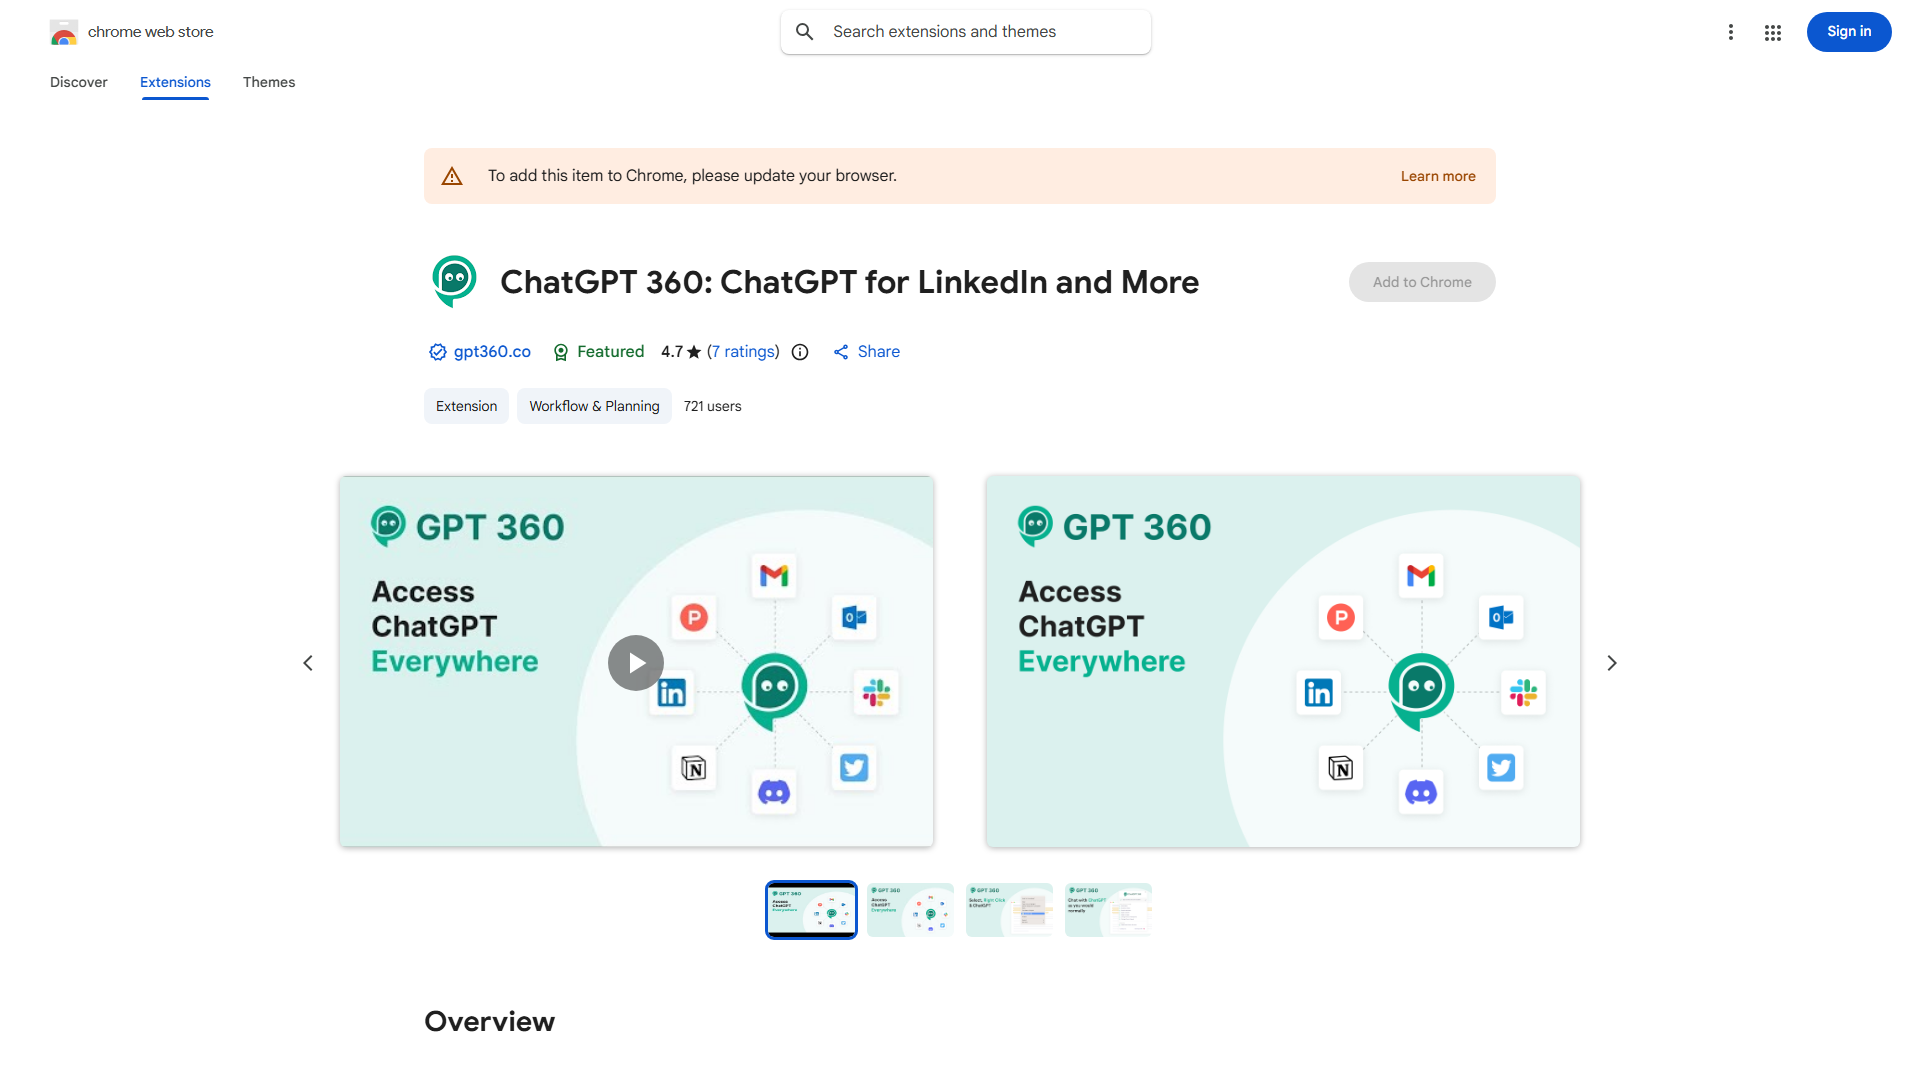Image resolution: width=1920 pixels, height=1080 pixels.
Task: Switch to the Themes tab
Action: tap(268, 82)
